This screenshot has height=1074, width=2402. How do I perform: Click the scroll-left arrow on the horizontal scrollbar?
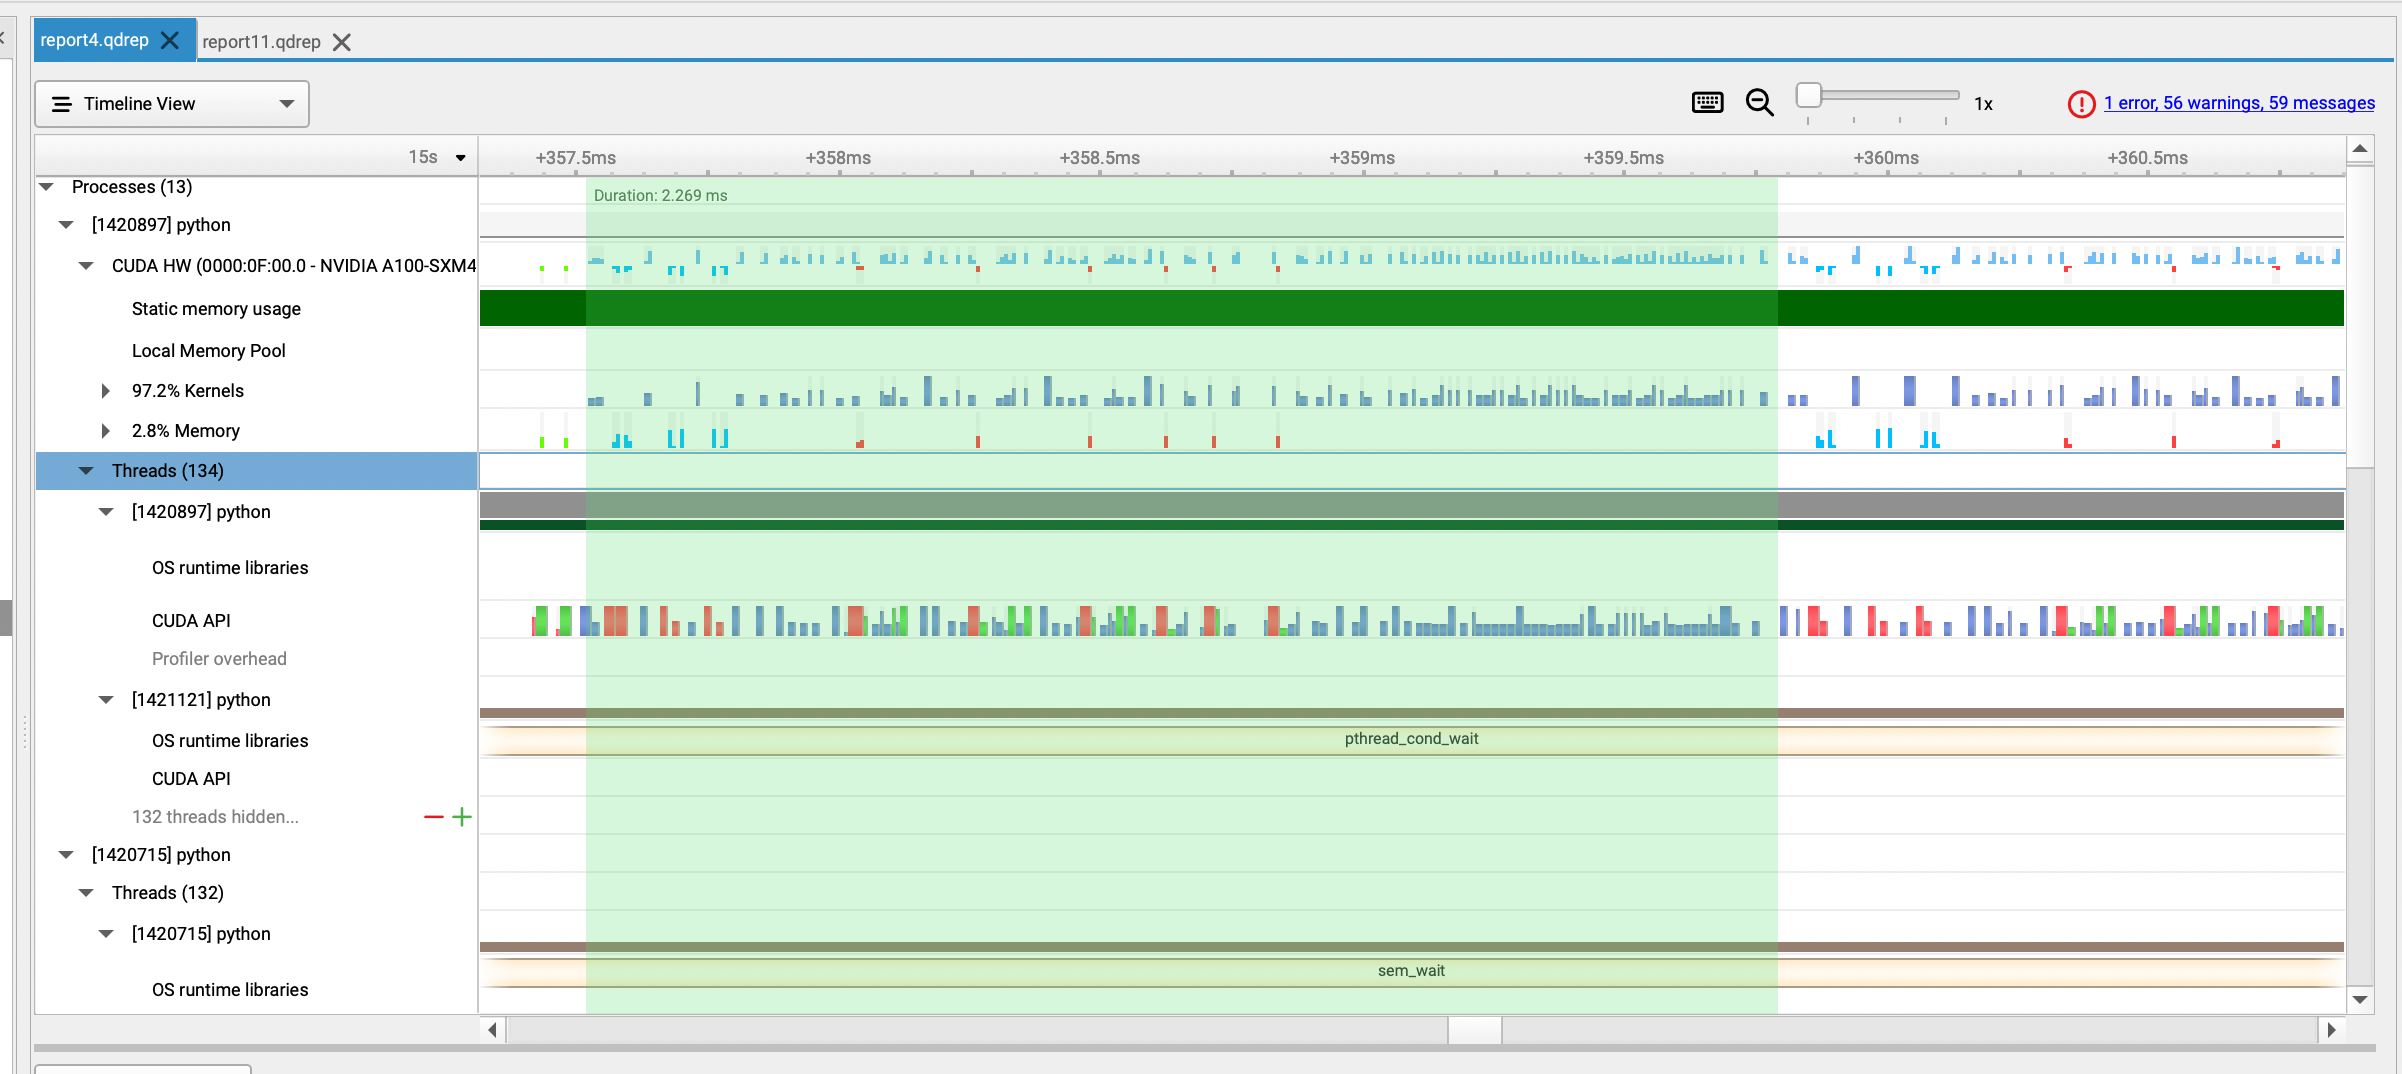point(491,1029)
